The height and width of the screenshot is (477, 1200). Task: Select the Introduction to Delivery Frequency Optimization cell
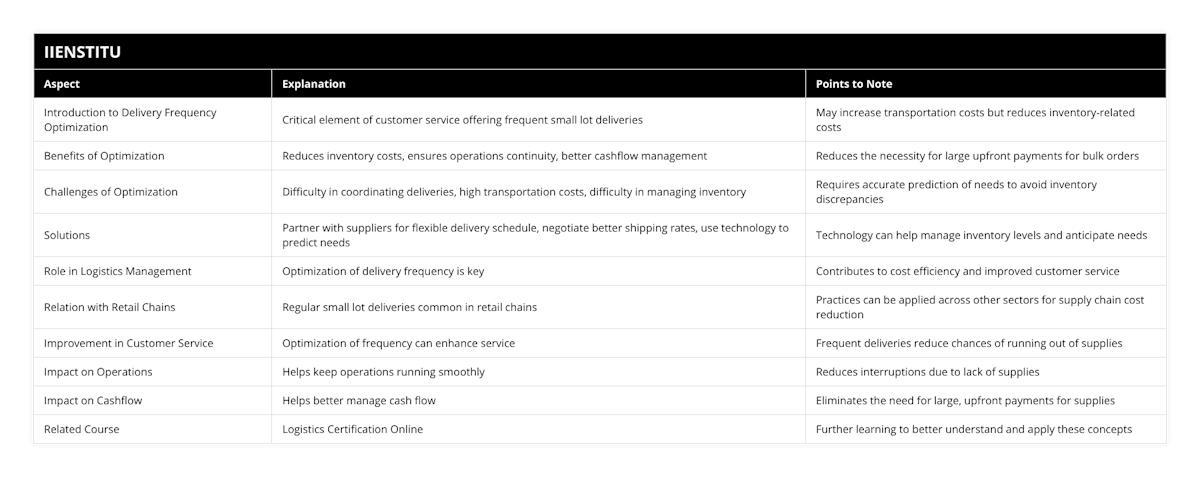(130, 120)
